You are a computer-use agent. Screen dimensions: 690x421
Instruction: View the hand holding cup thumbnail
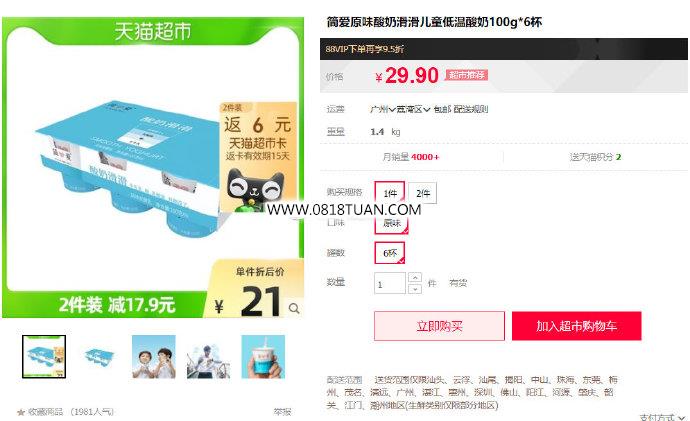tap(263, 357)
